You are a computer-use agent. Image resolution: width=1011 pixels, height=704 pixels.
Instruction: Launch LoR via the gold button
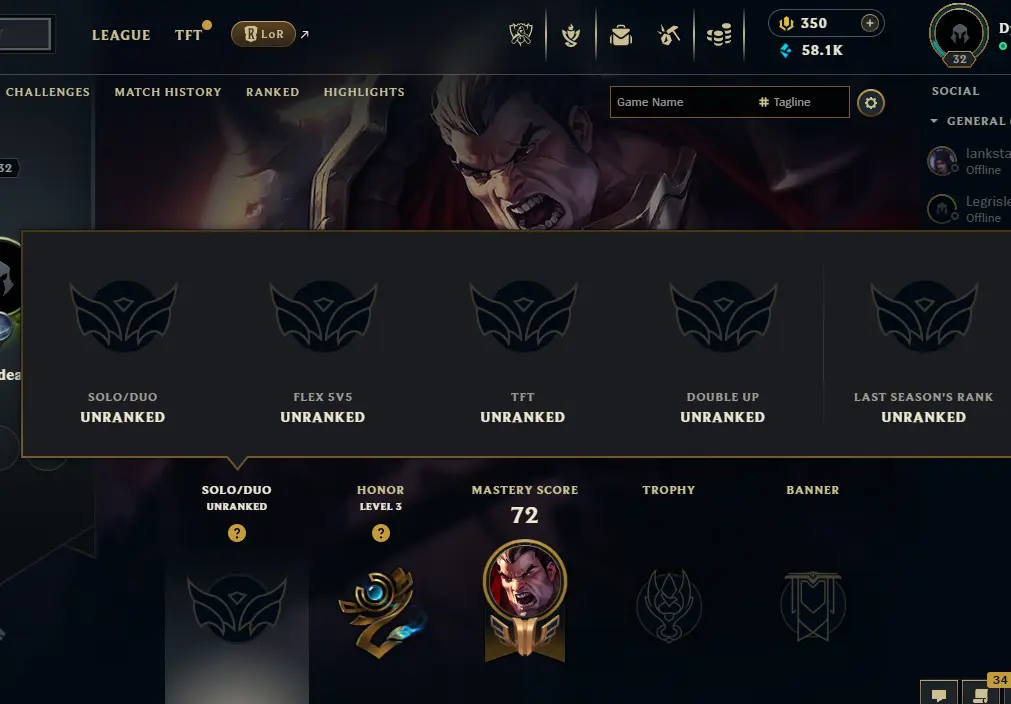pos(263,34)
